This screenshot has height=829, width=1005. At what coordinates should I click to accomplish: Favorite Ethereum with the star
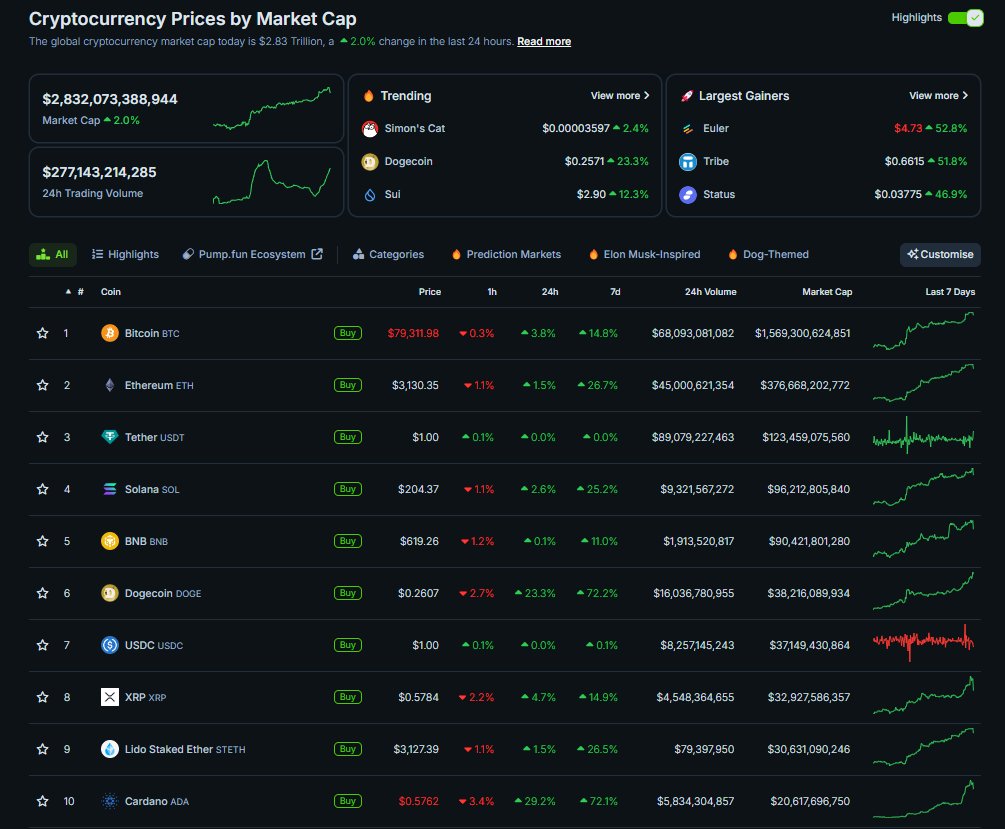pos(42,385)
